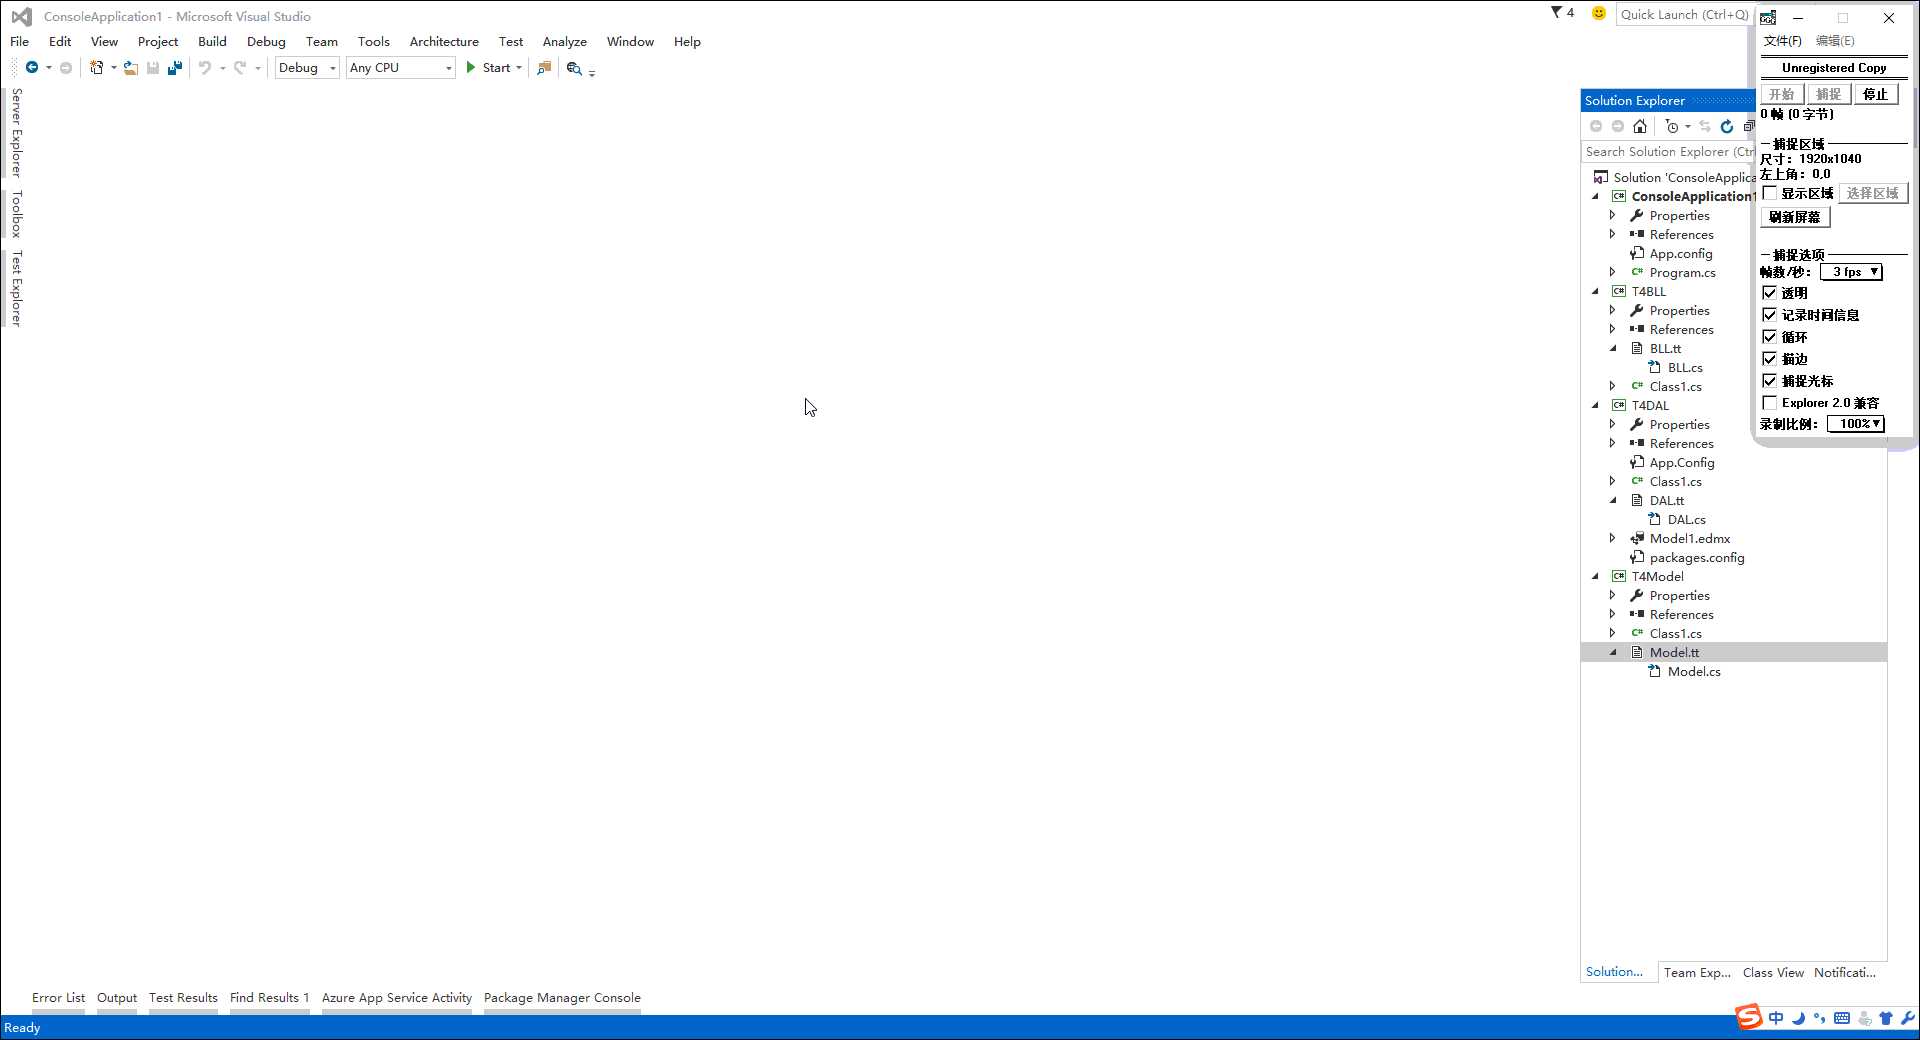Click the 刷新屏幕 refresh screen button
Image resolution: width=1920 pixels, height=1040 pixels.
click(x=1795, y=217)
